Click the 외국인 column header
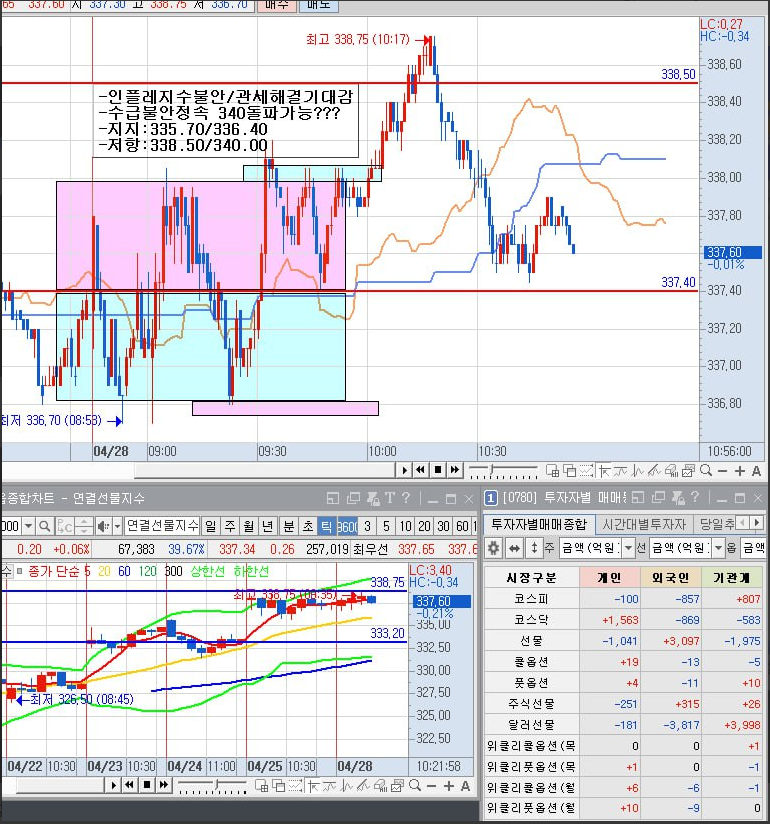 click(x=671, y=577)
